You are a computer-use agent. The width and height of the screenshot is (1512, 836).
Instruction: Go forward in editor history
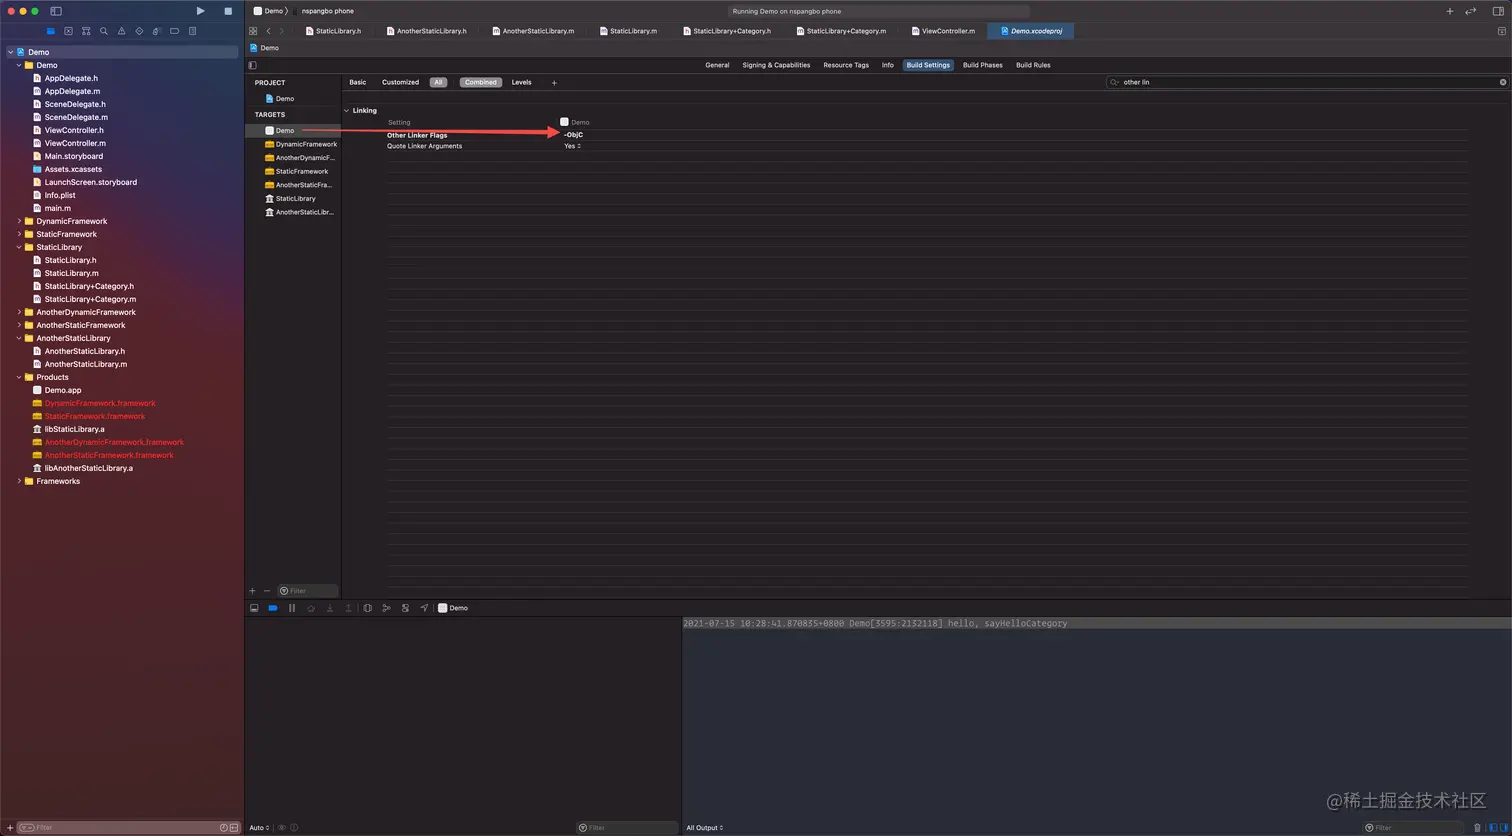coord(282,31)
